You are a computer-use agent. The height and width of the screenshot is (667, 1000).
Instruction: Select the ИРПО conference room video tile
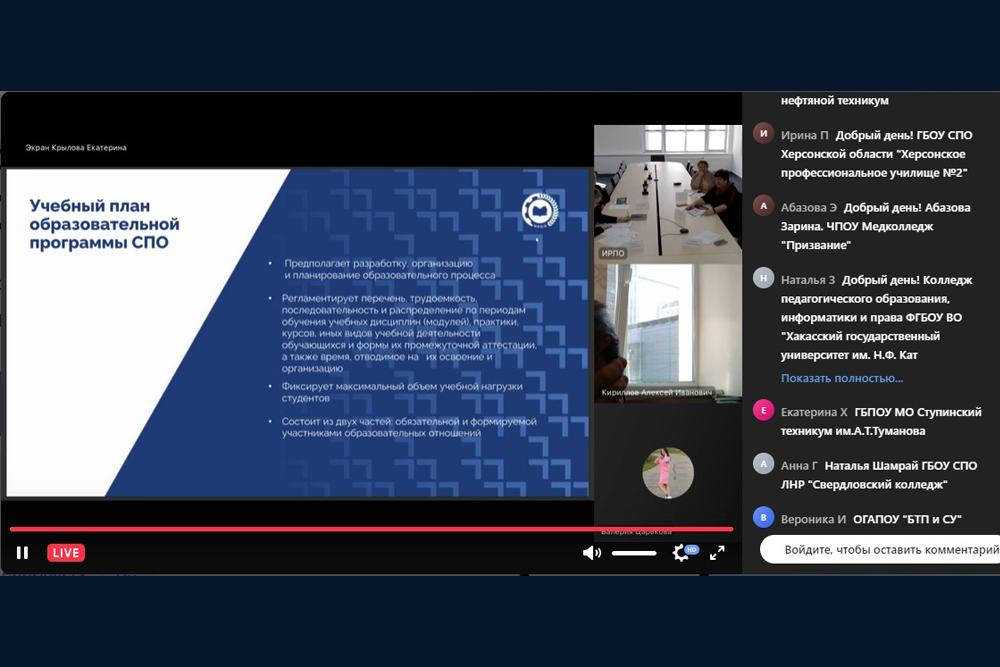[x=668, y=194]
